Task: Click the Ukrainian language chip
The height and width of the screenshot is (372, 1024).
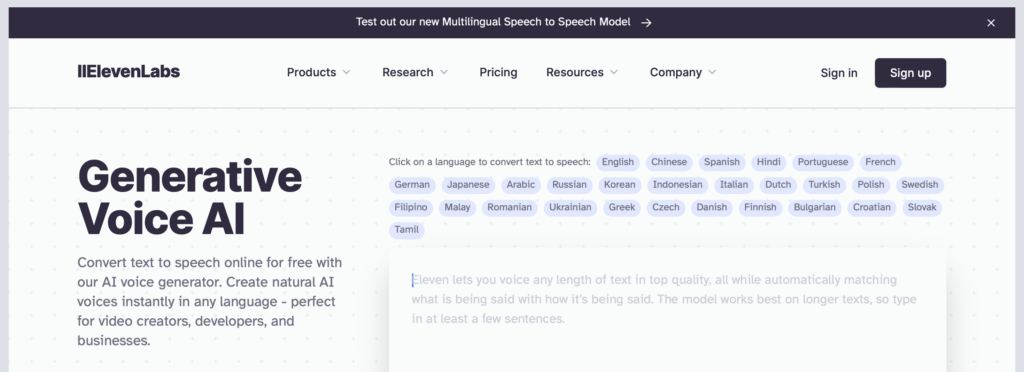Action: point(570,208)
